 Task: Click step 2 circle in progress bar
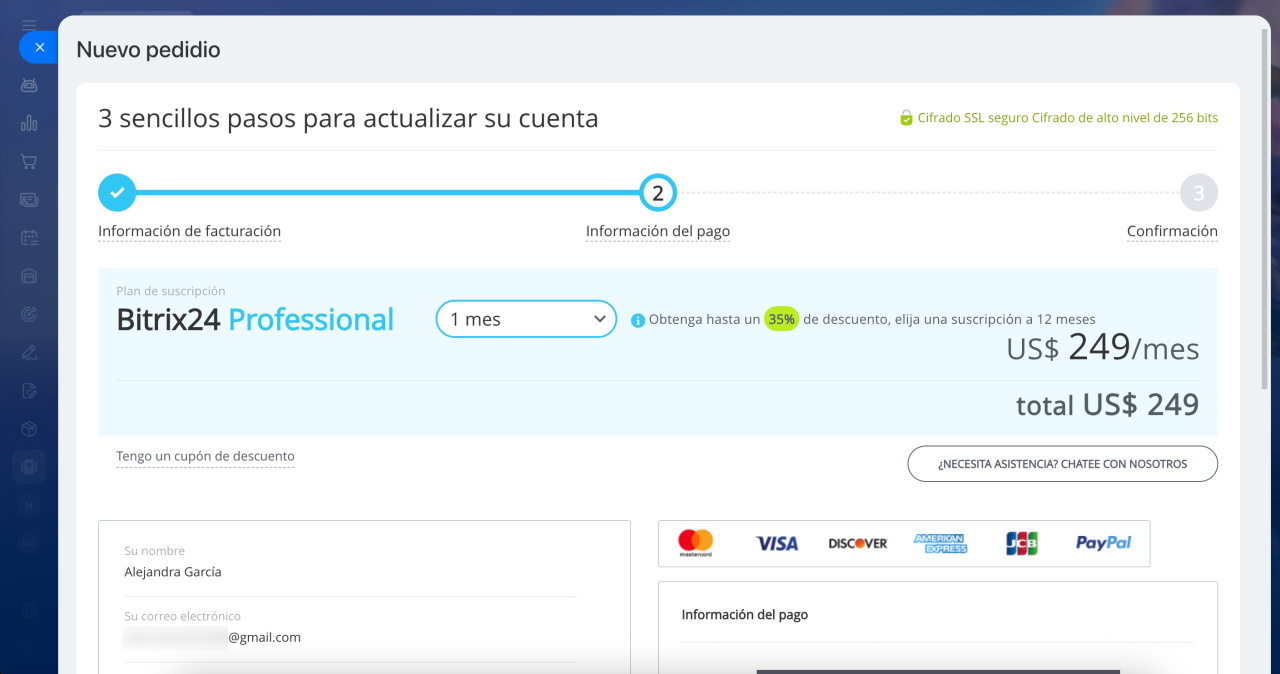(x=658, y=193)
